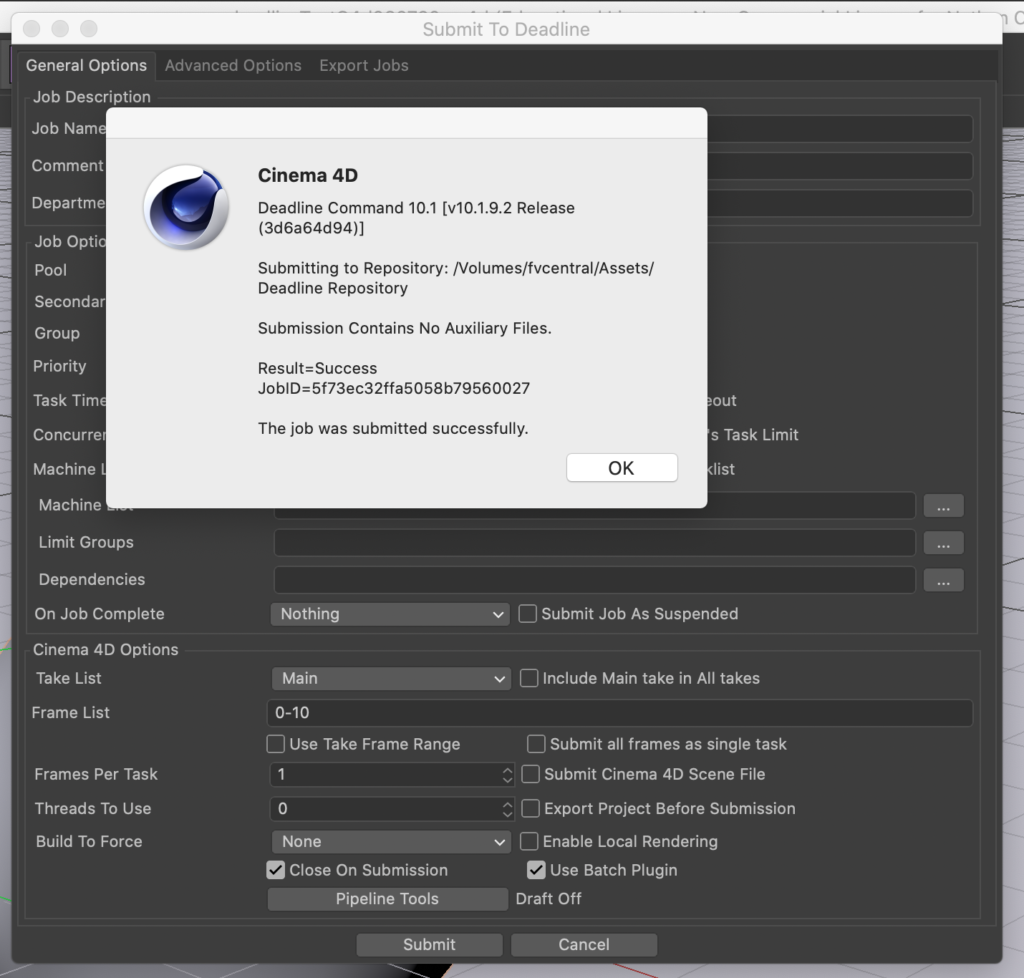Open Machine List browse button

[x=943, y=506]
